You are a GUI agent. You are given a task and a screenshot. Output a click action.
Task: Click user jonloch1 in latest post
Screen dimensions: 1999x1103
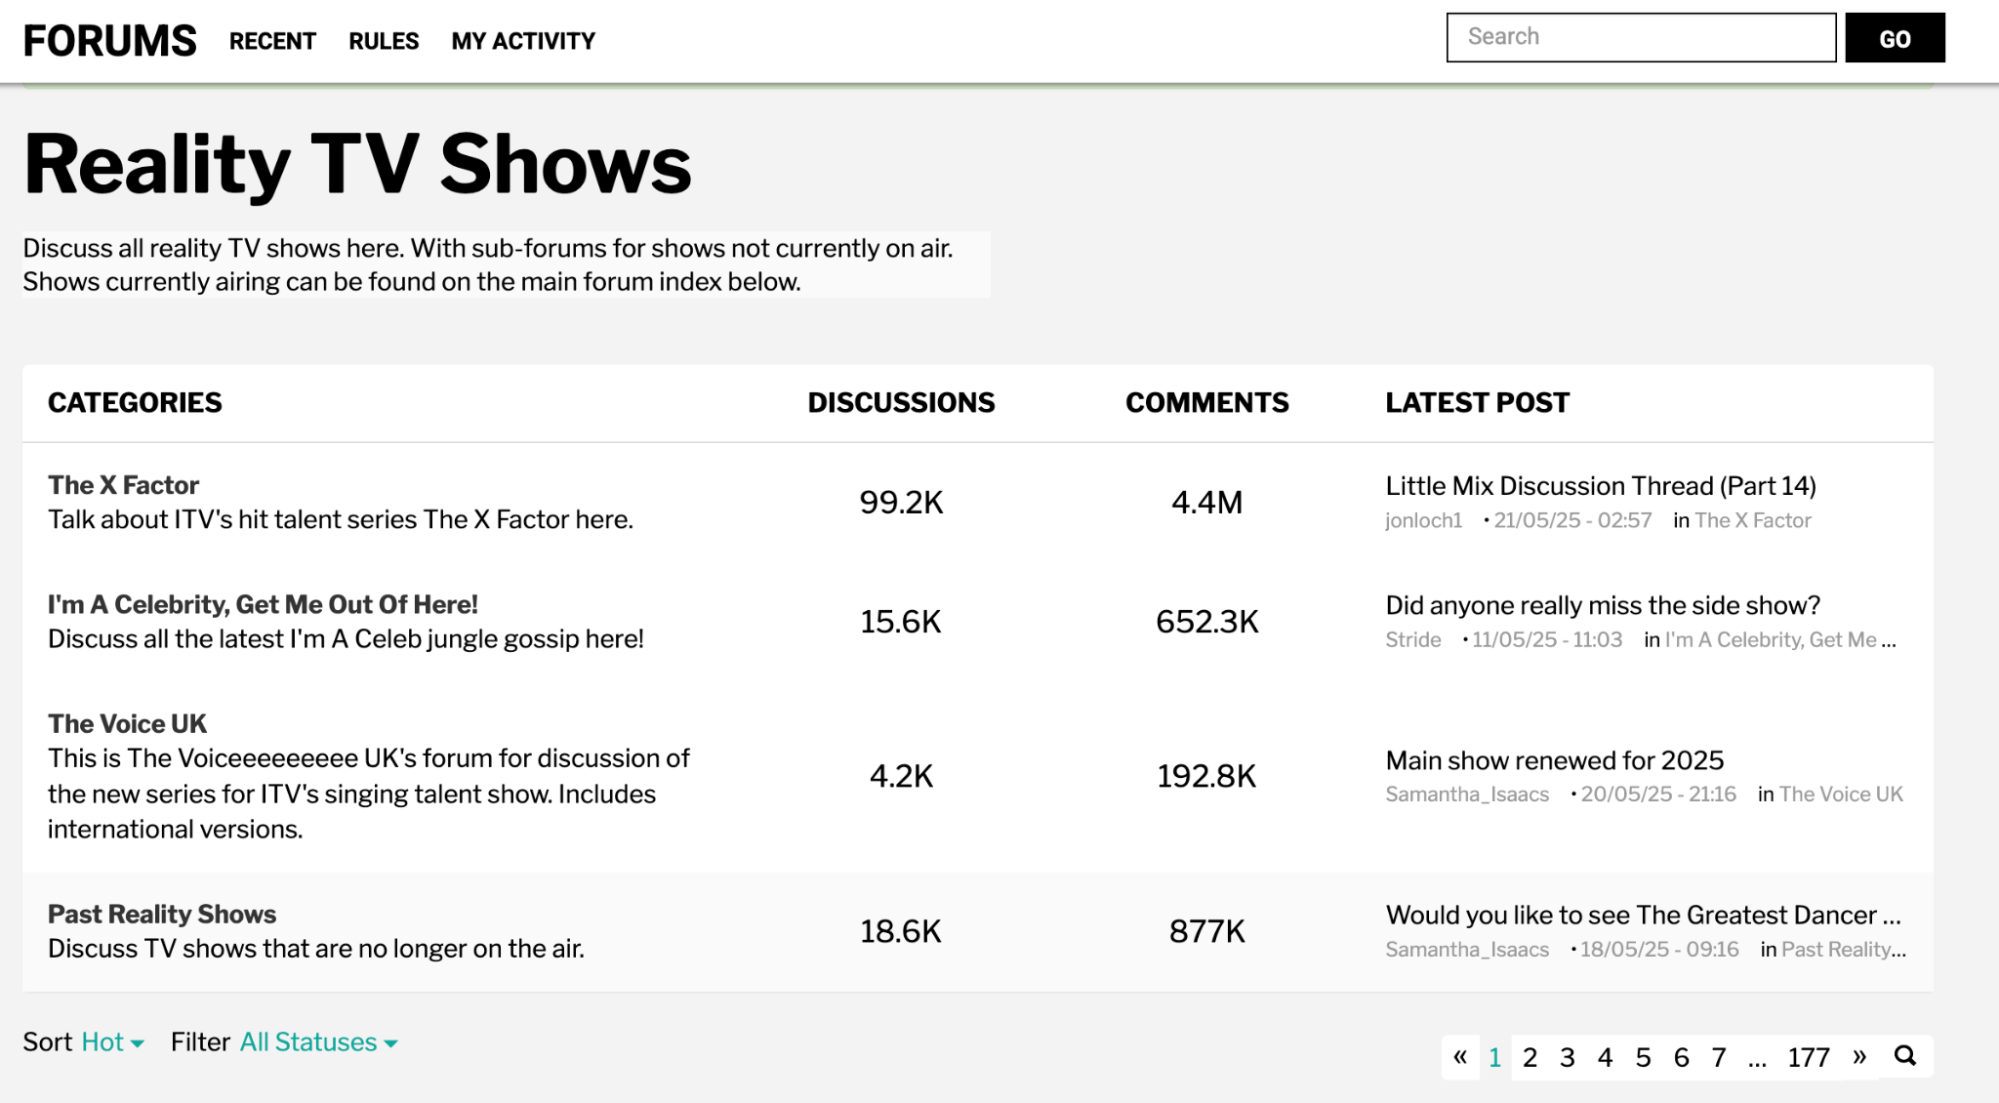point(1423,520)
